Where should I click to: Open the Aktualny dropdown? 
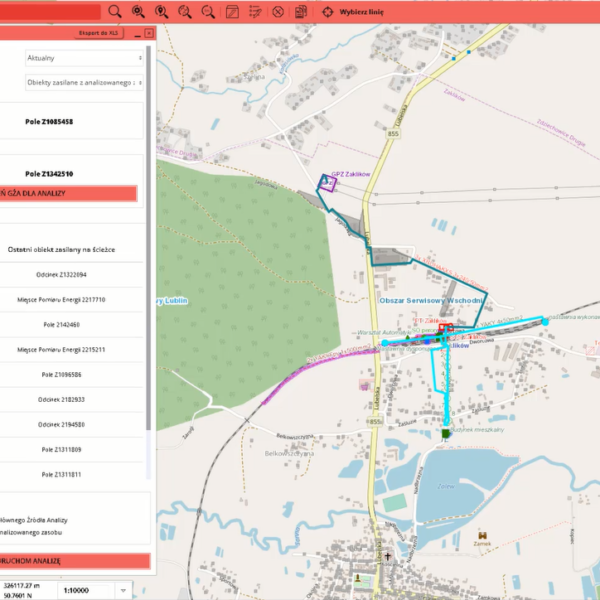click(x=84, y=58)
